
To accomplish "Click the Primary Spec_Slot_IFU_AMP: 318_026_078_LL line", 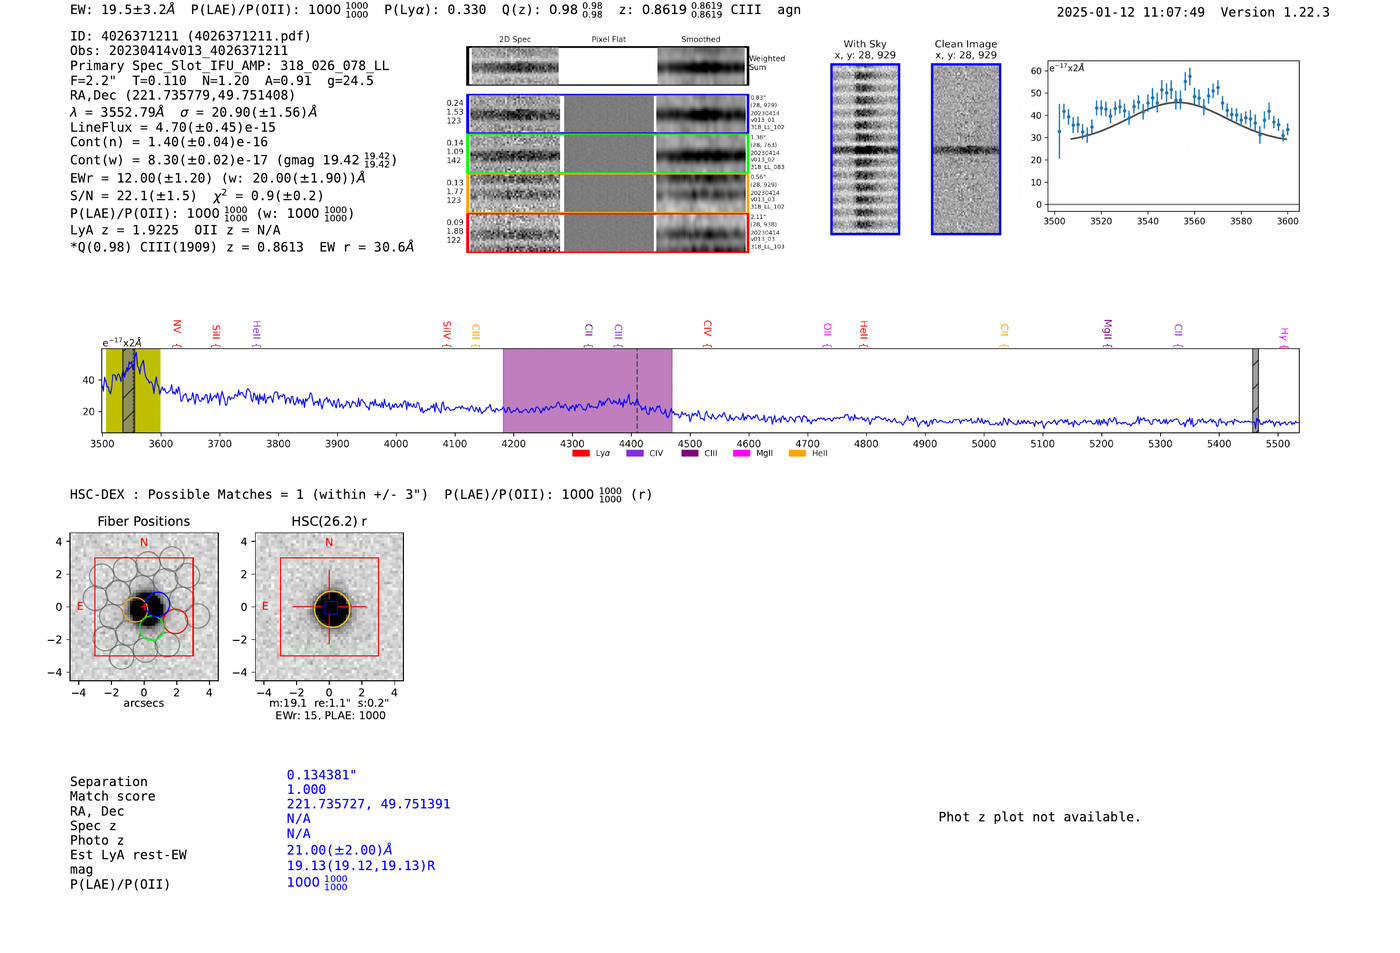I will (229, 66).
